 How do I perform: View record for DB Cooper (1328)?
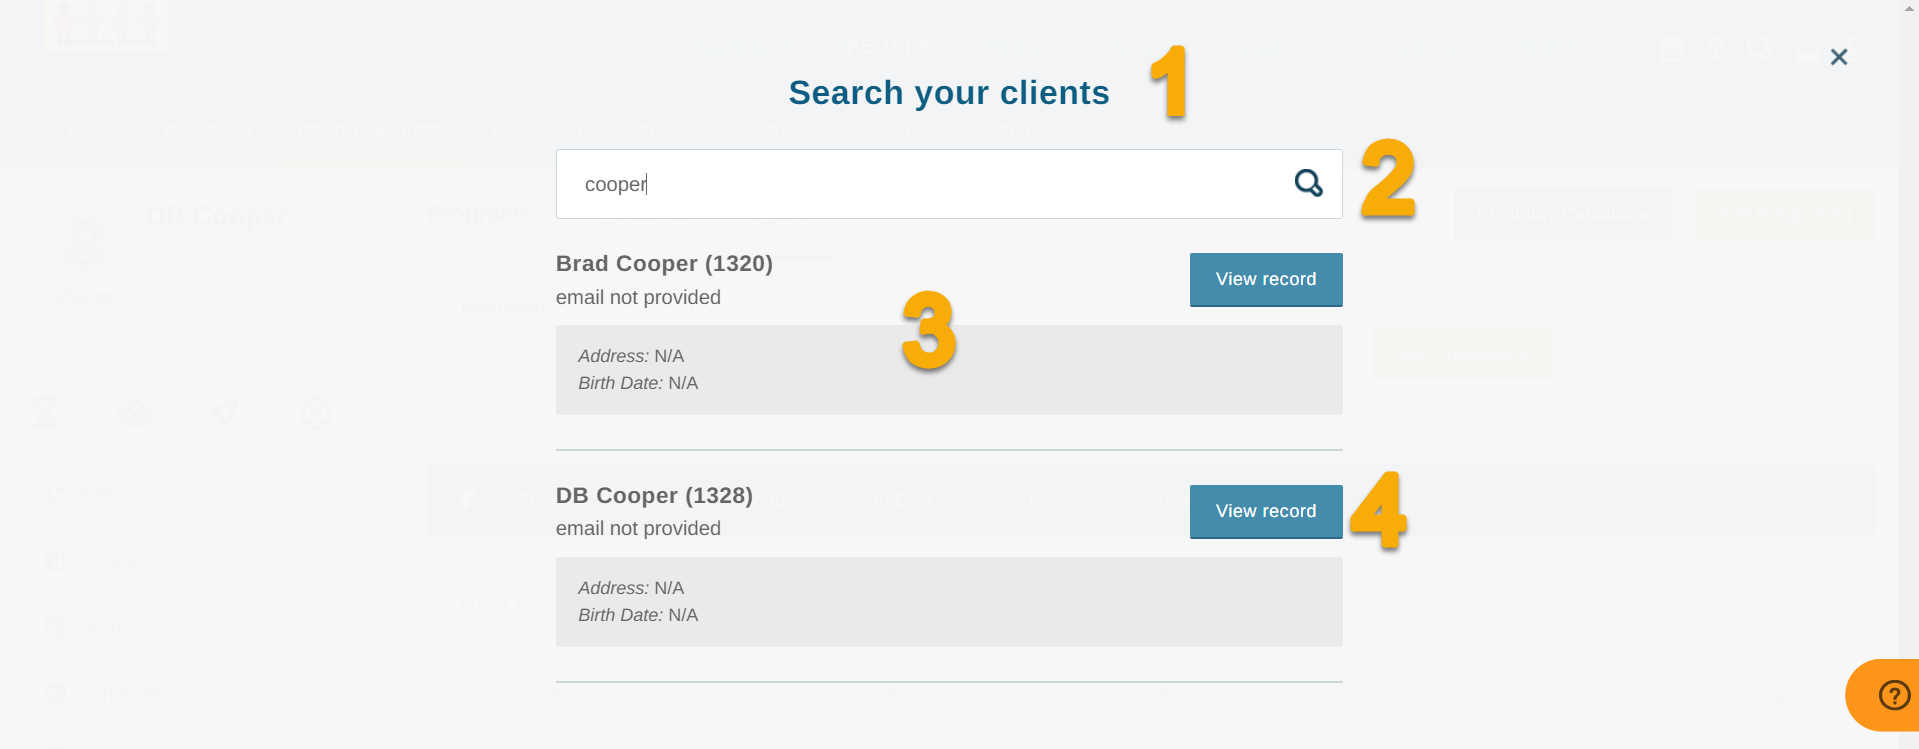pos(1265,511)
